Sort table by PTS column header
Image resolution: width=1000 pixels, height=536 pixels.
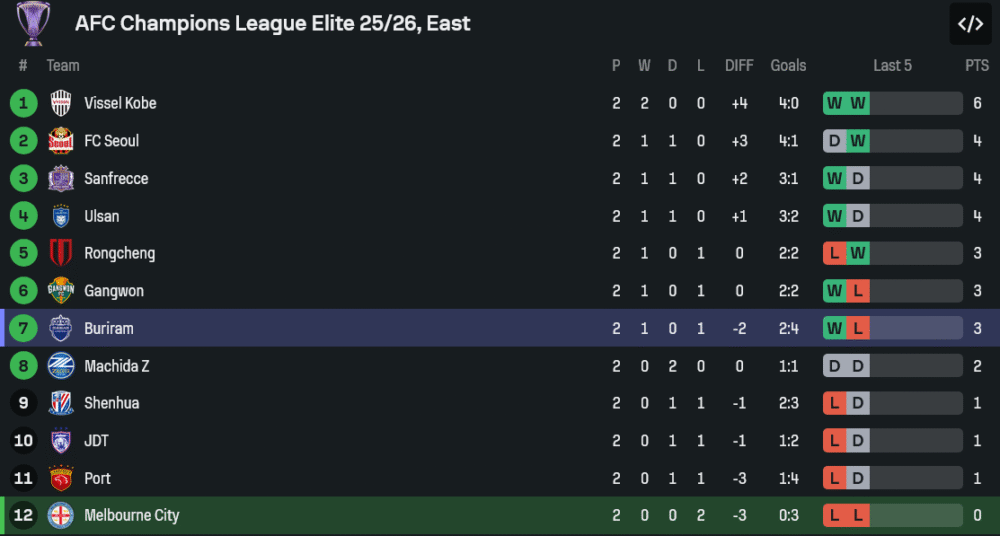pos(977,65)
